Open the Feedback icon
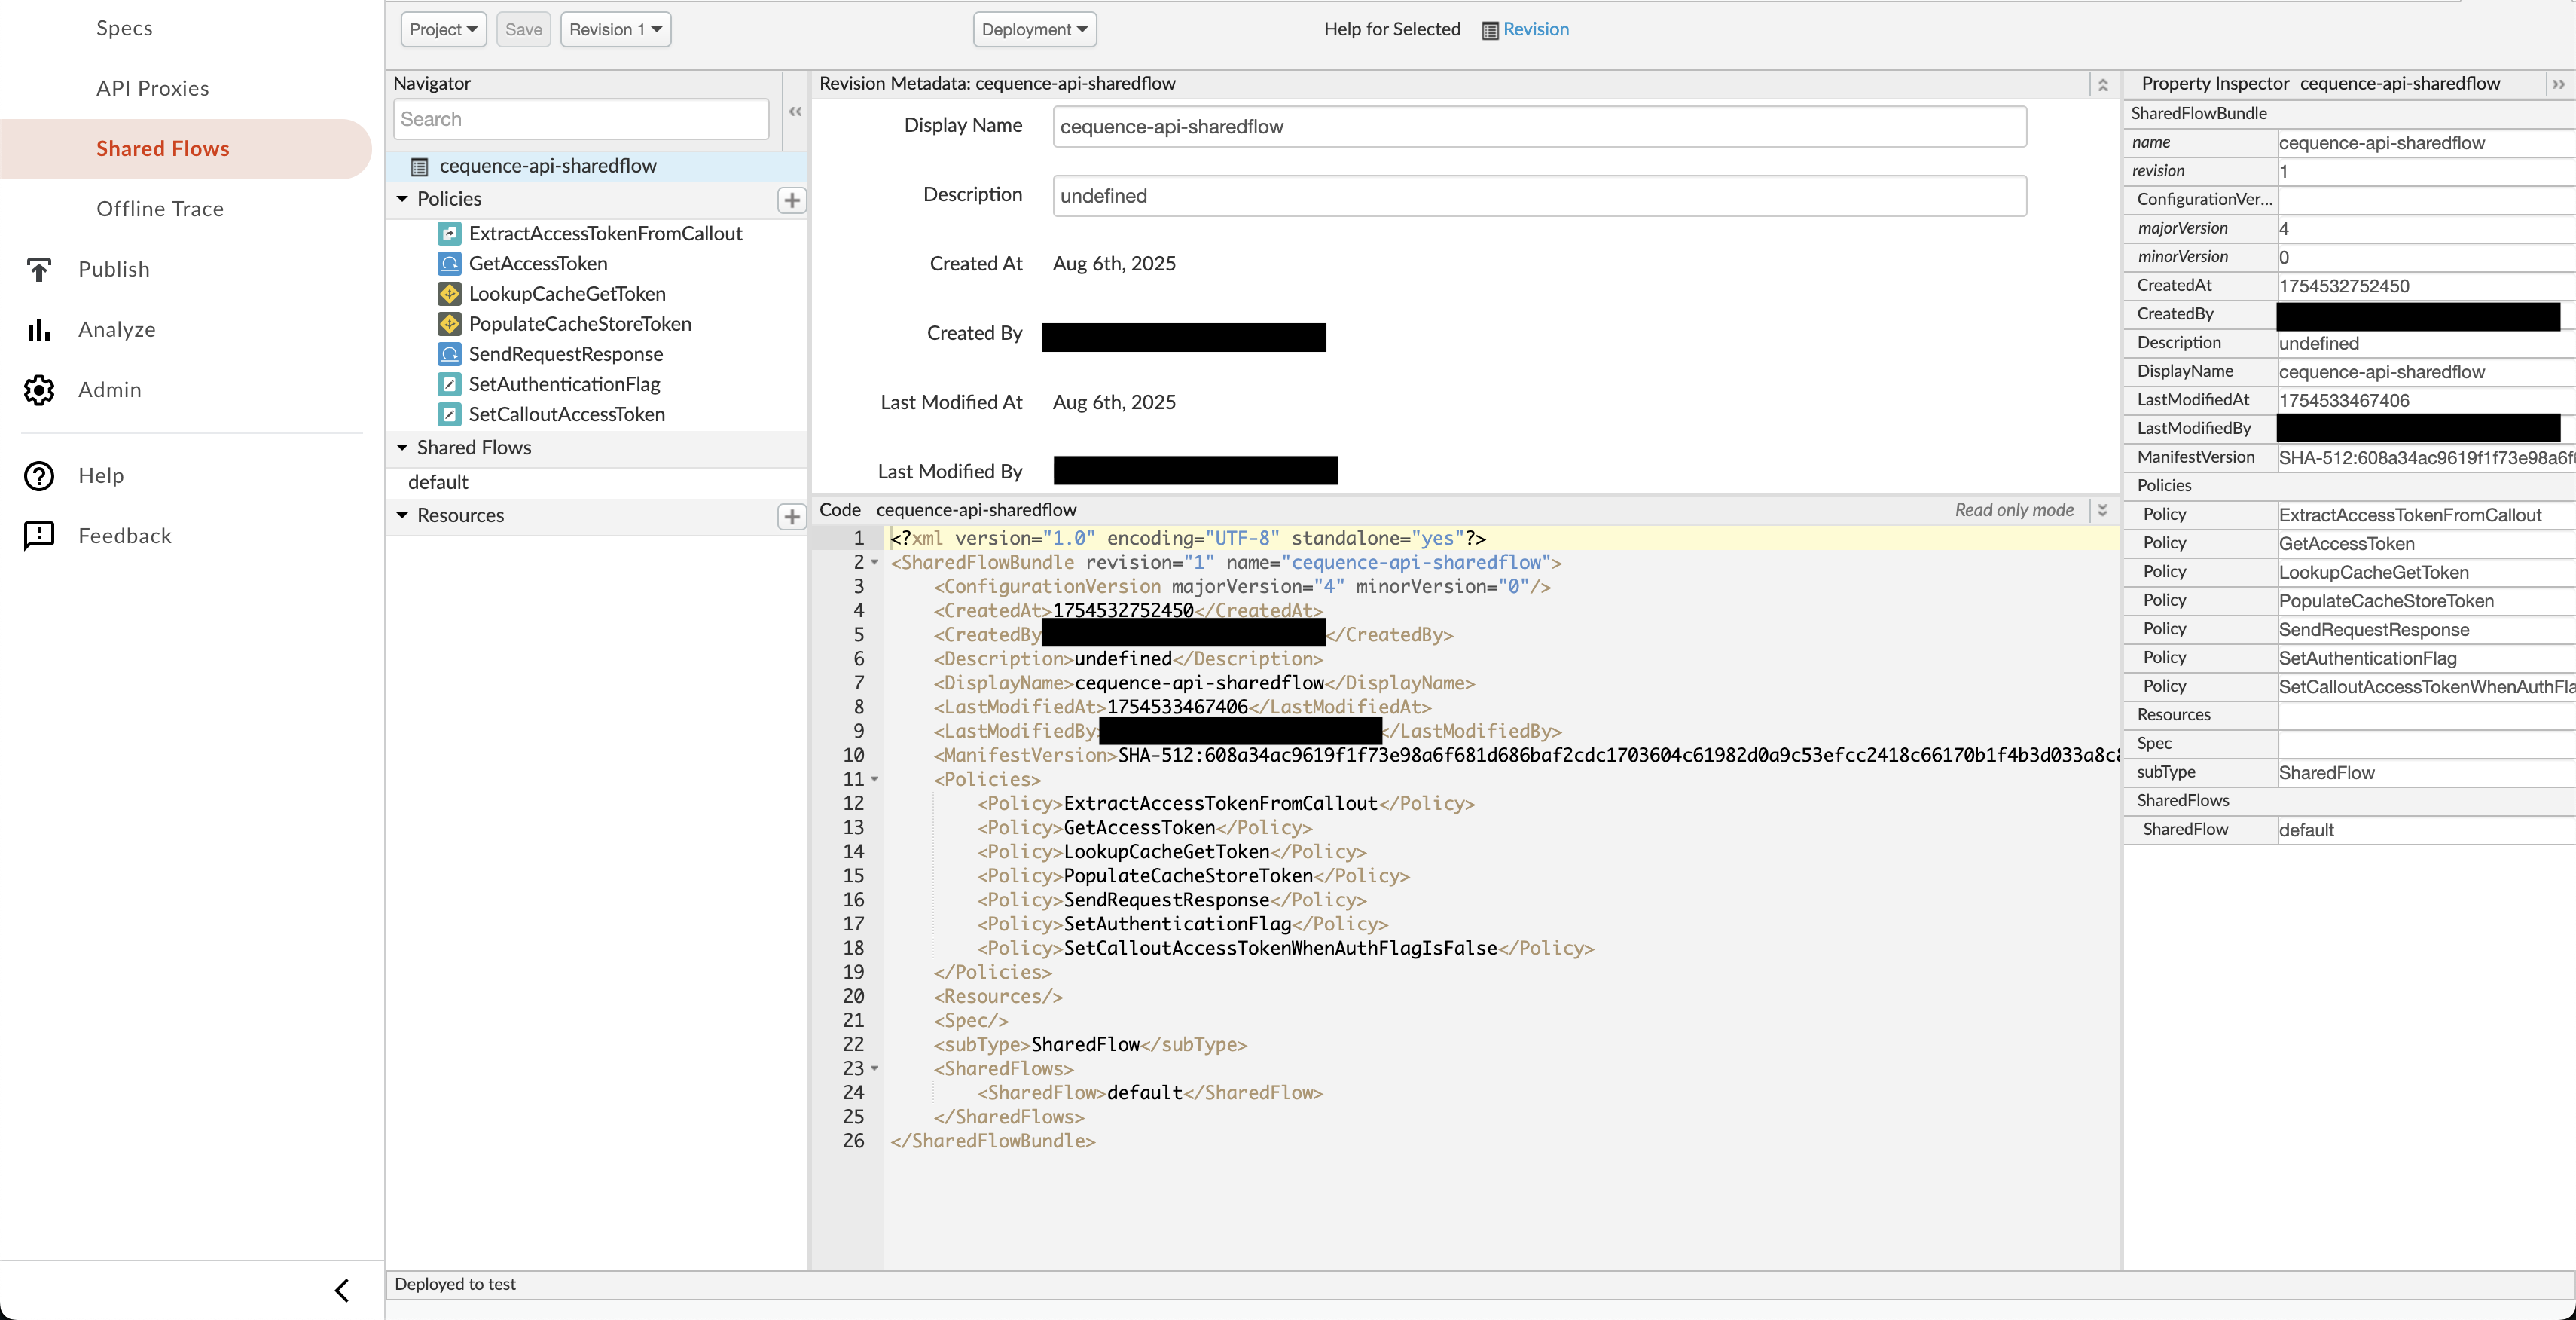Screen dimensions: 2576x1320 [x=38, y=535]
